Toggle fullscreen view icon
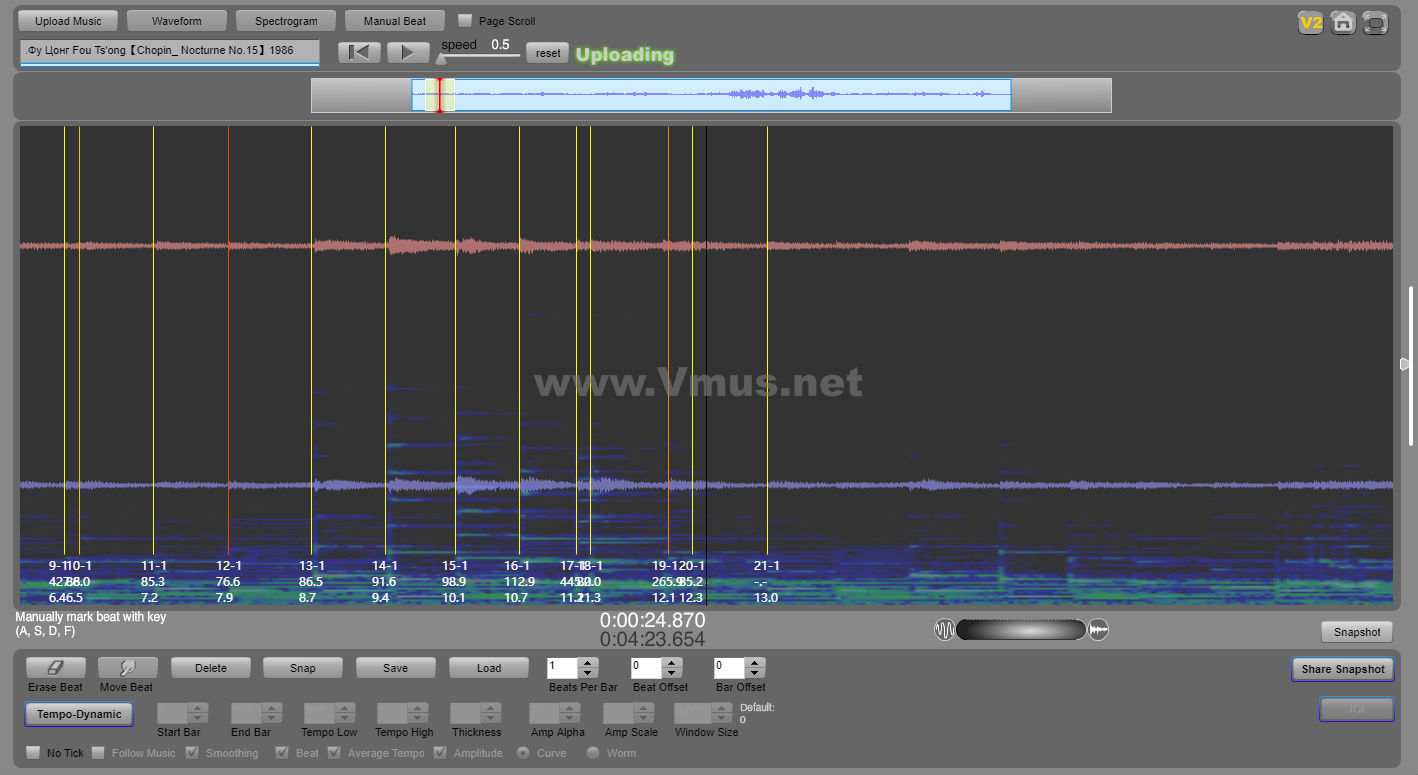Screen dimensions: 1418x775 tap(1376, 22)
